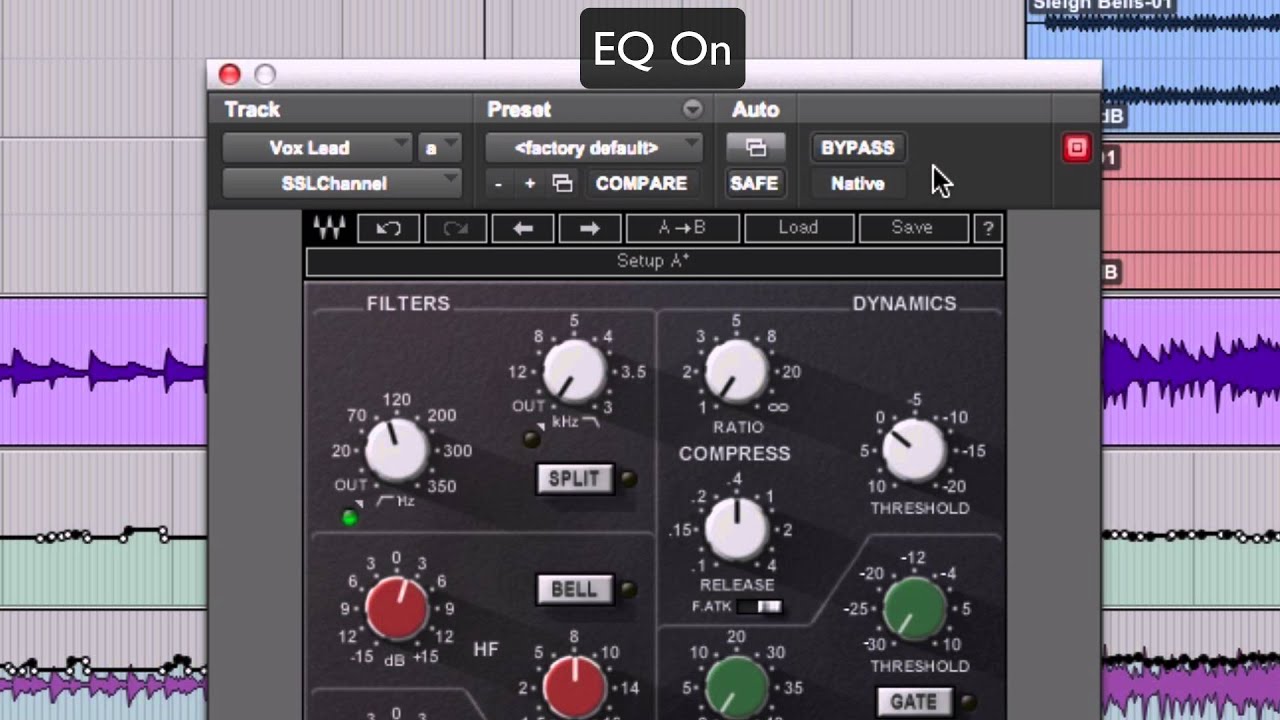Toggle automation SAFE button
Screen dimensions: 1280x720
tap(754, 184)
